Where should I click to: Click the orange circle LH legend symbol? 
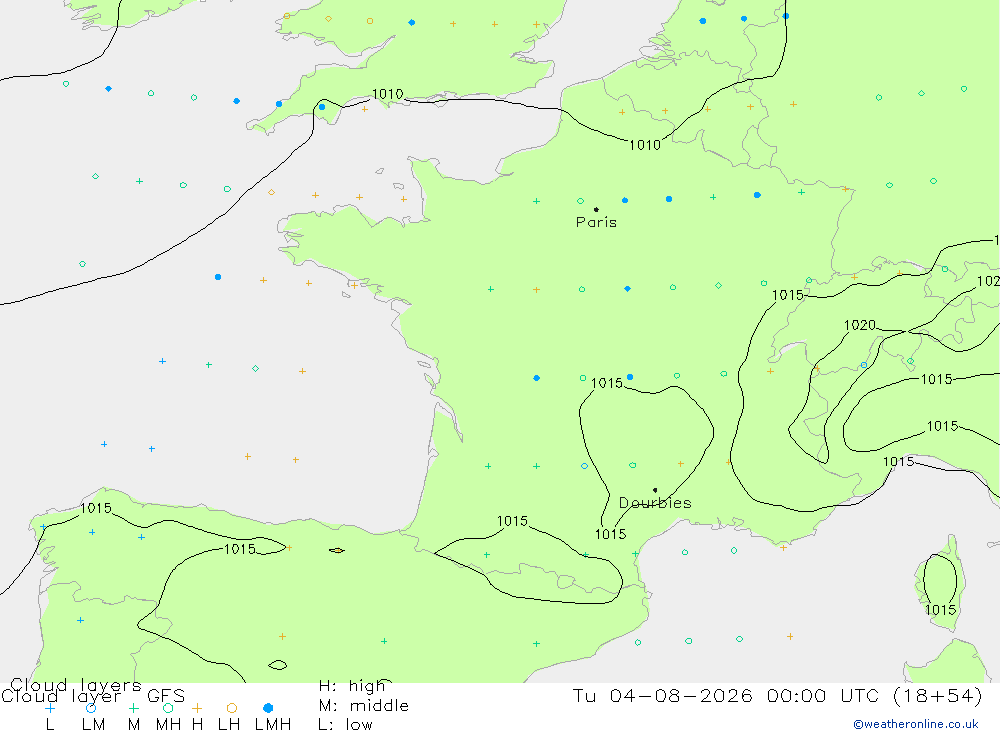click(x=232, y=708)
